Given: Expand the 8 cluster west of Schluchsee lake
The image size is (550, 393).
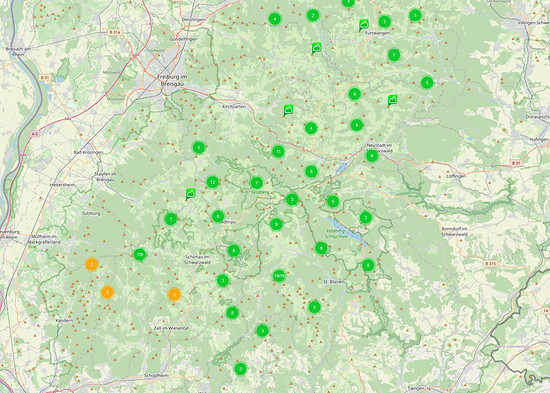Looking at the screenshot, I should (x=321, y=248).
